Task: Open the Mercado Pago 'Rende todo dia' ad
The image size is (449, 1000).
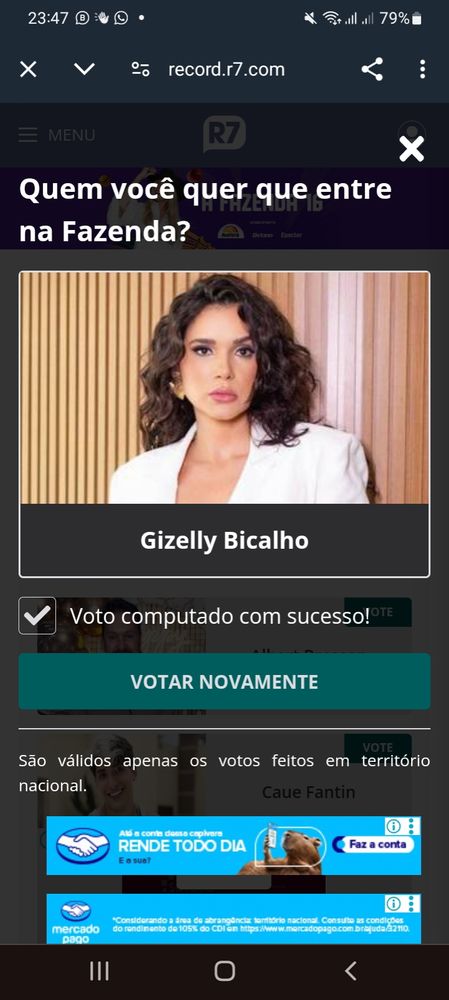Action: pyautogui.click(x=233, y=846)
